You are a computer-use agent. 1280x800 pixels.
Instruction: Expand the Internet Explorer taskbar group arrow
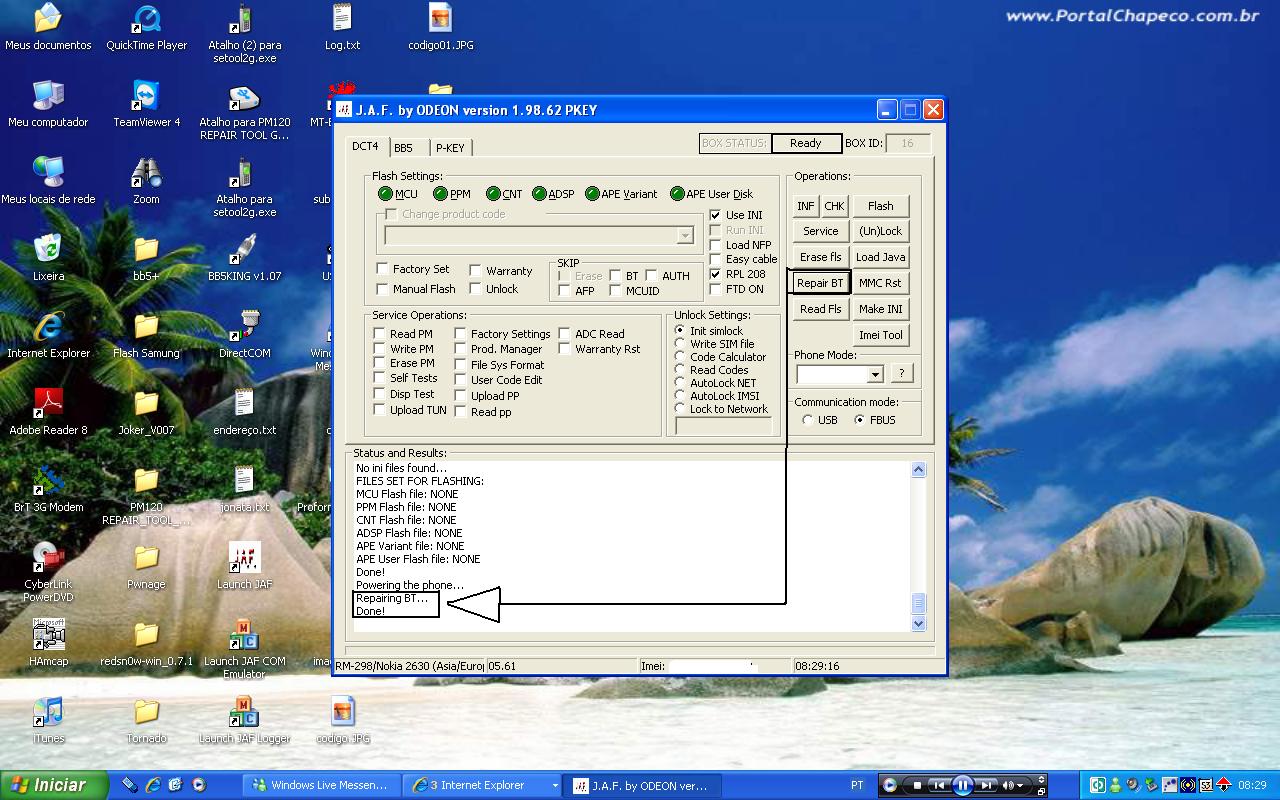(555, 785)
